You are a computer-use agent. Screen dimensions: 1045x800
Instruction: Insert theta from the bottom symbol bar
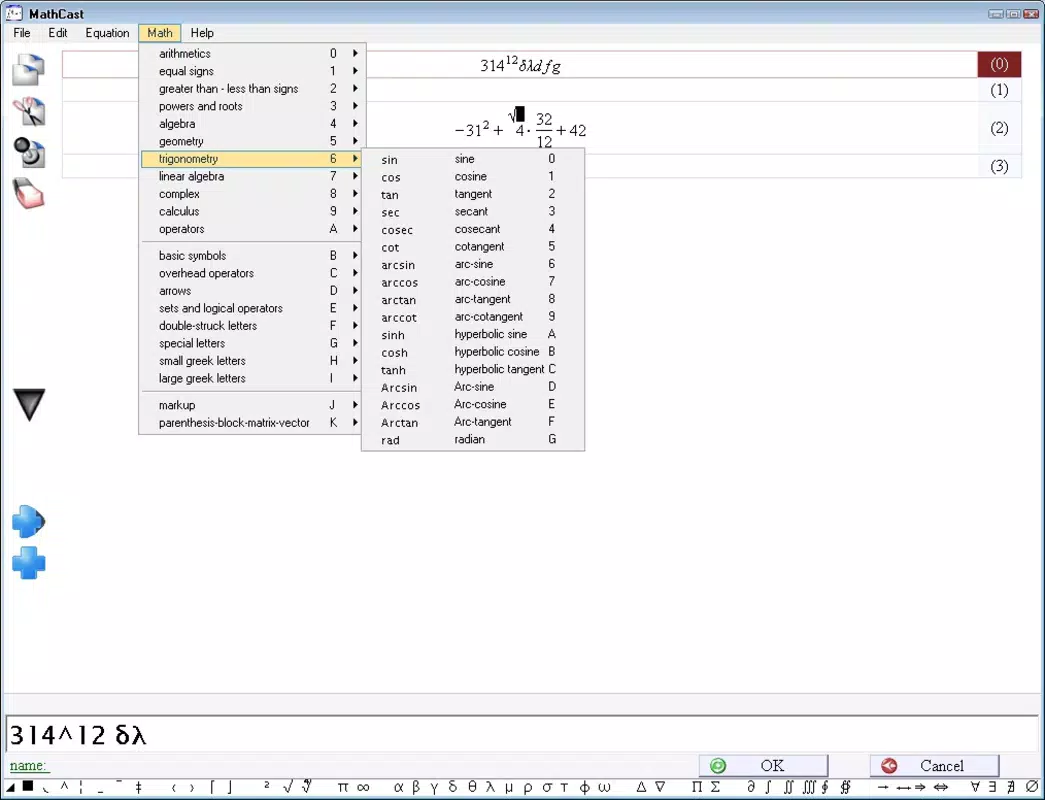pyautogui.click(x=472, y=787)
